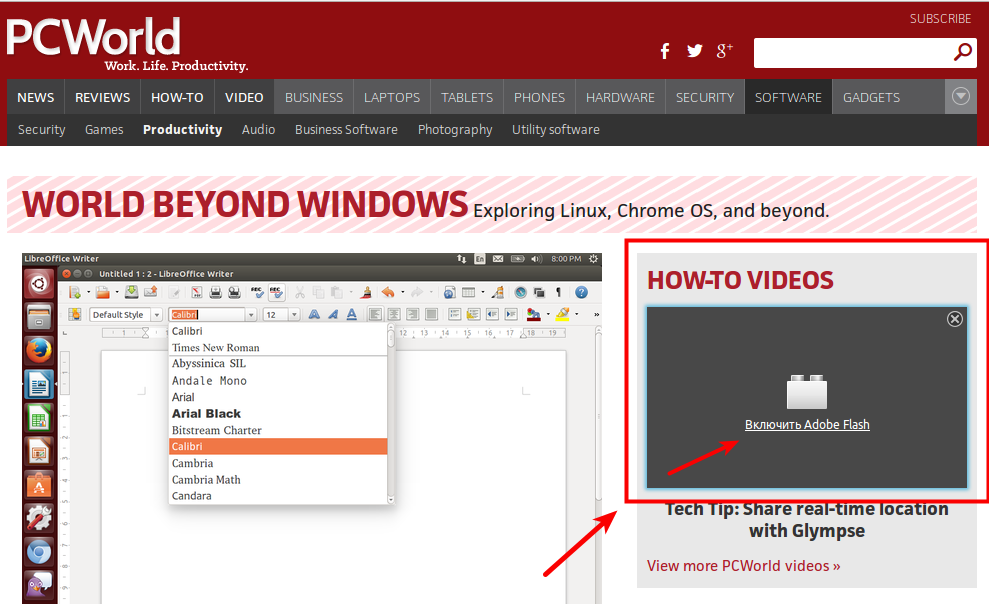The image size is (989, 608).
Task: Open the HOW-TO navigation tab
Action: (x=177, y=97)
